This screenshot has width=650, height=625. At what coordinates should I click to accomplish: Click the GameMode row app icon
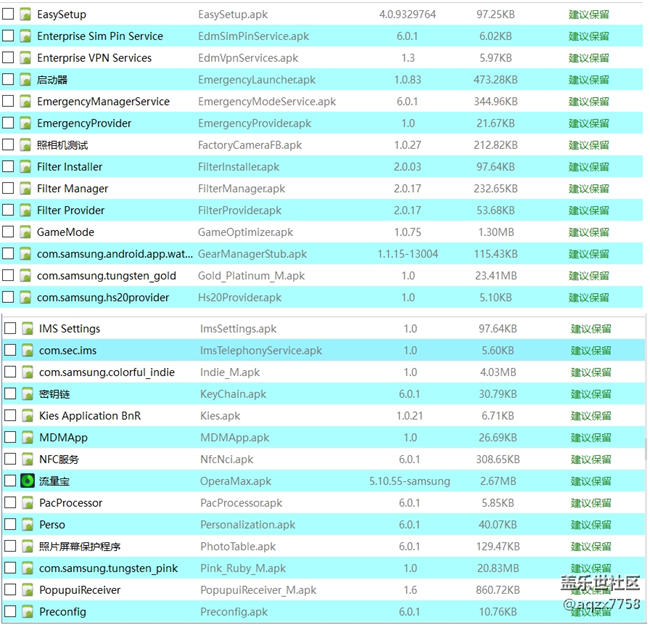[x=26, y=232]
